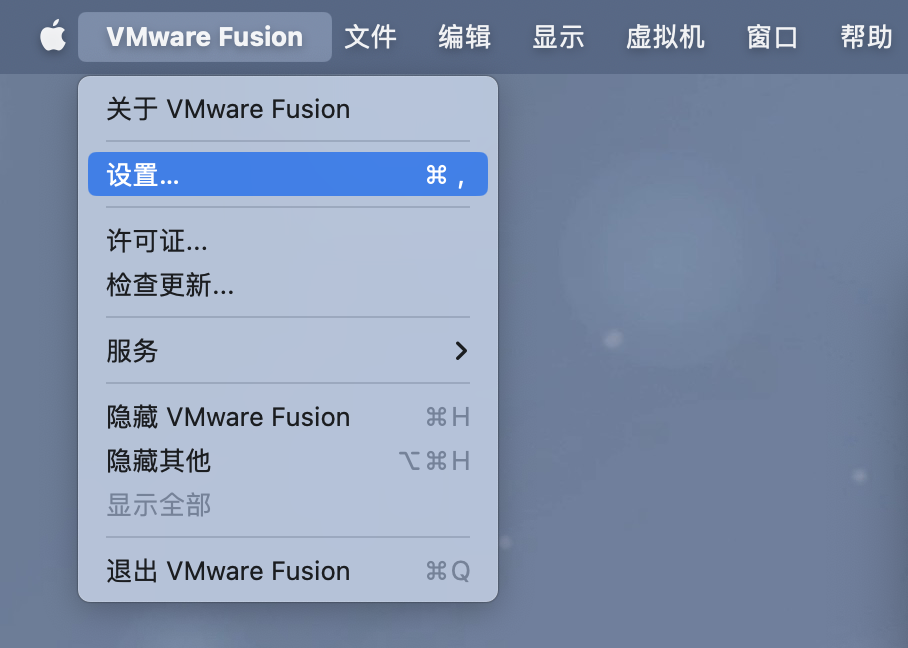Select 隐藏其他 menu item
Image resolution: width=908 pixels, height=648 pixels.
[158, 461]
